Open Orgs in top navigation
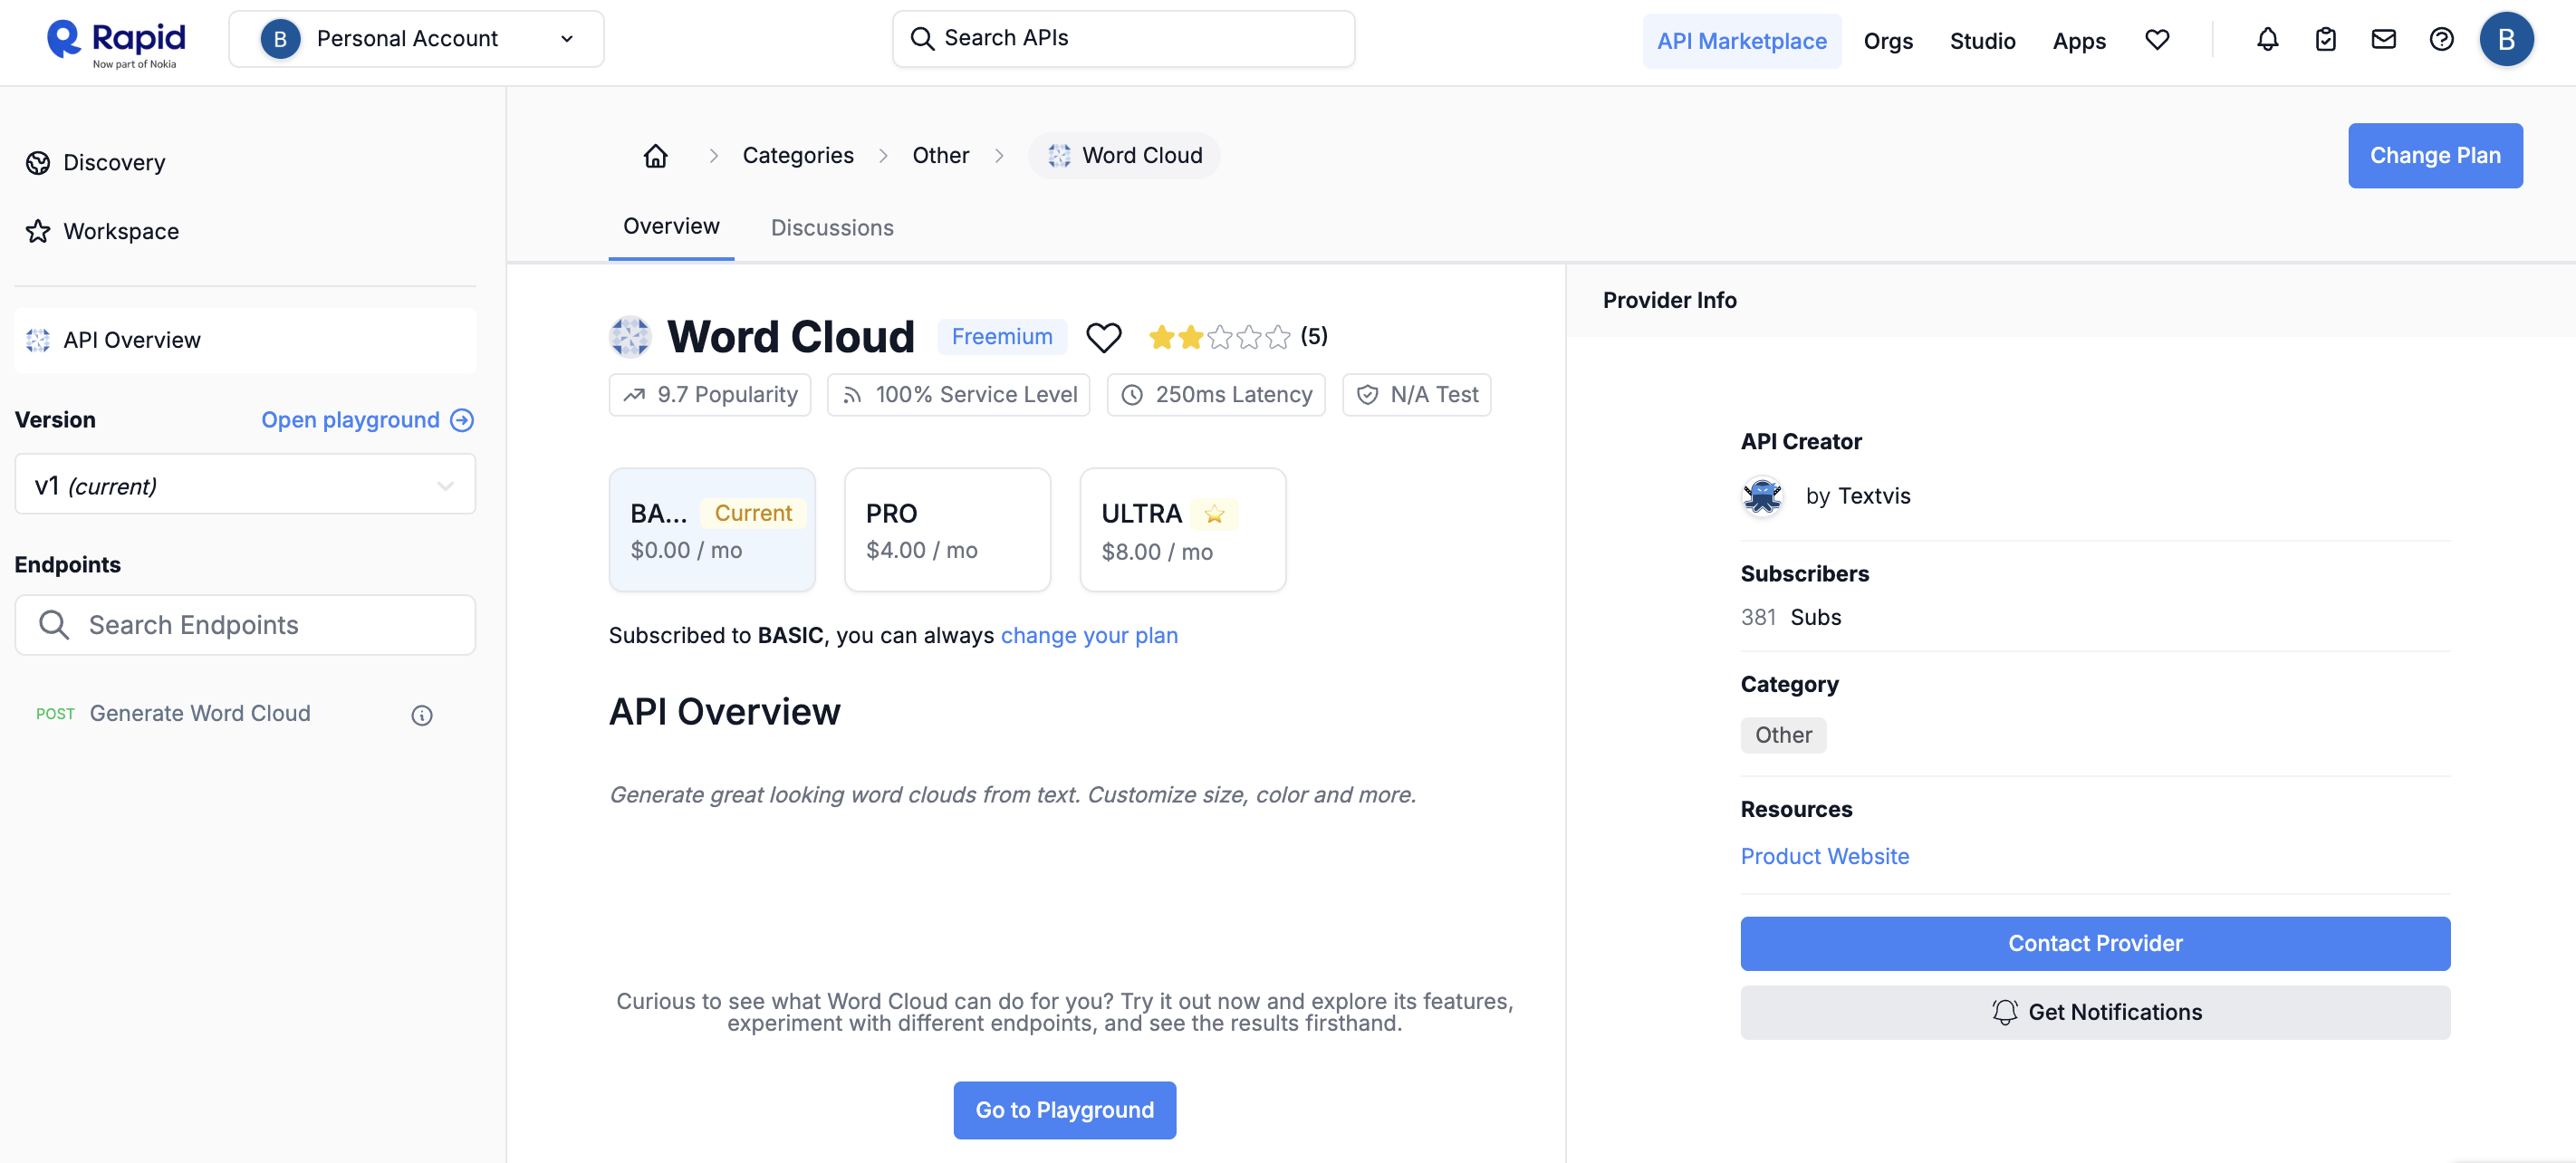 pyautogui.click(x=1888, y=41)
